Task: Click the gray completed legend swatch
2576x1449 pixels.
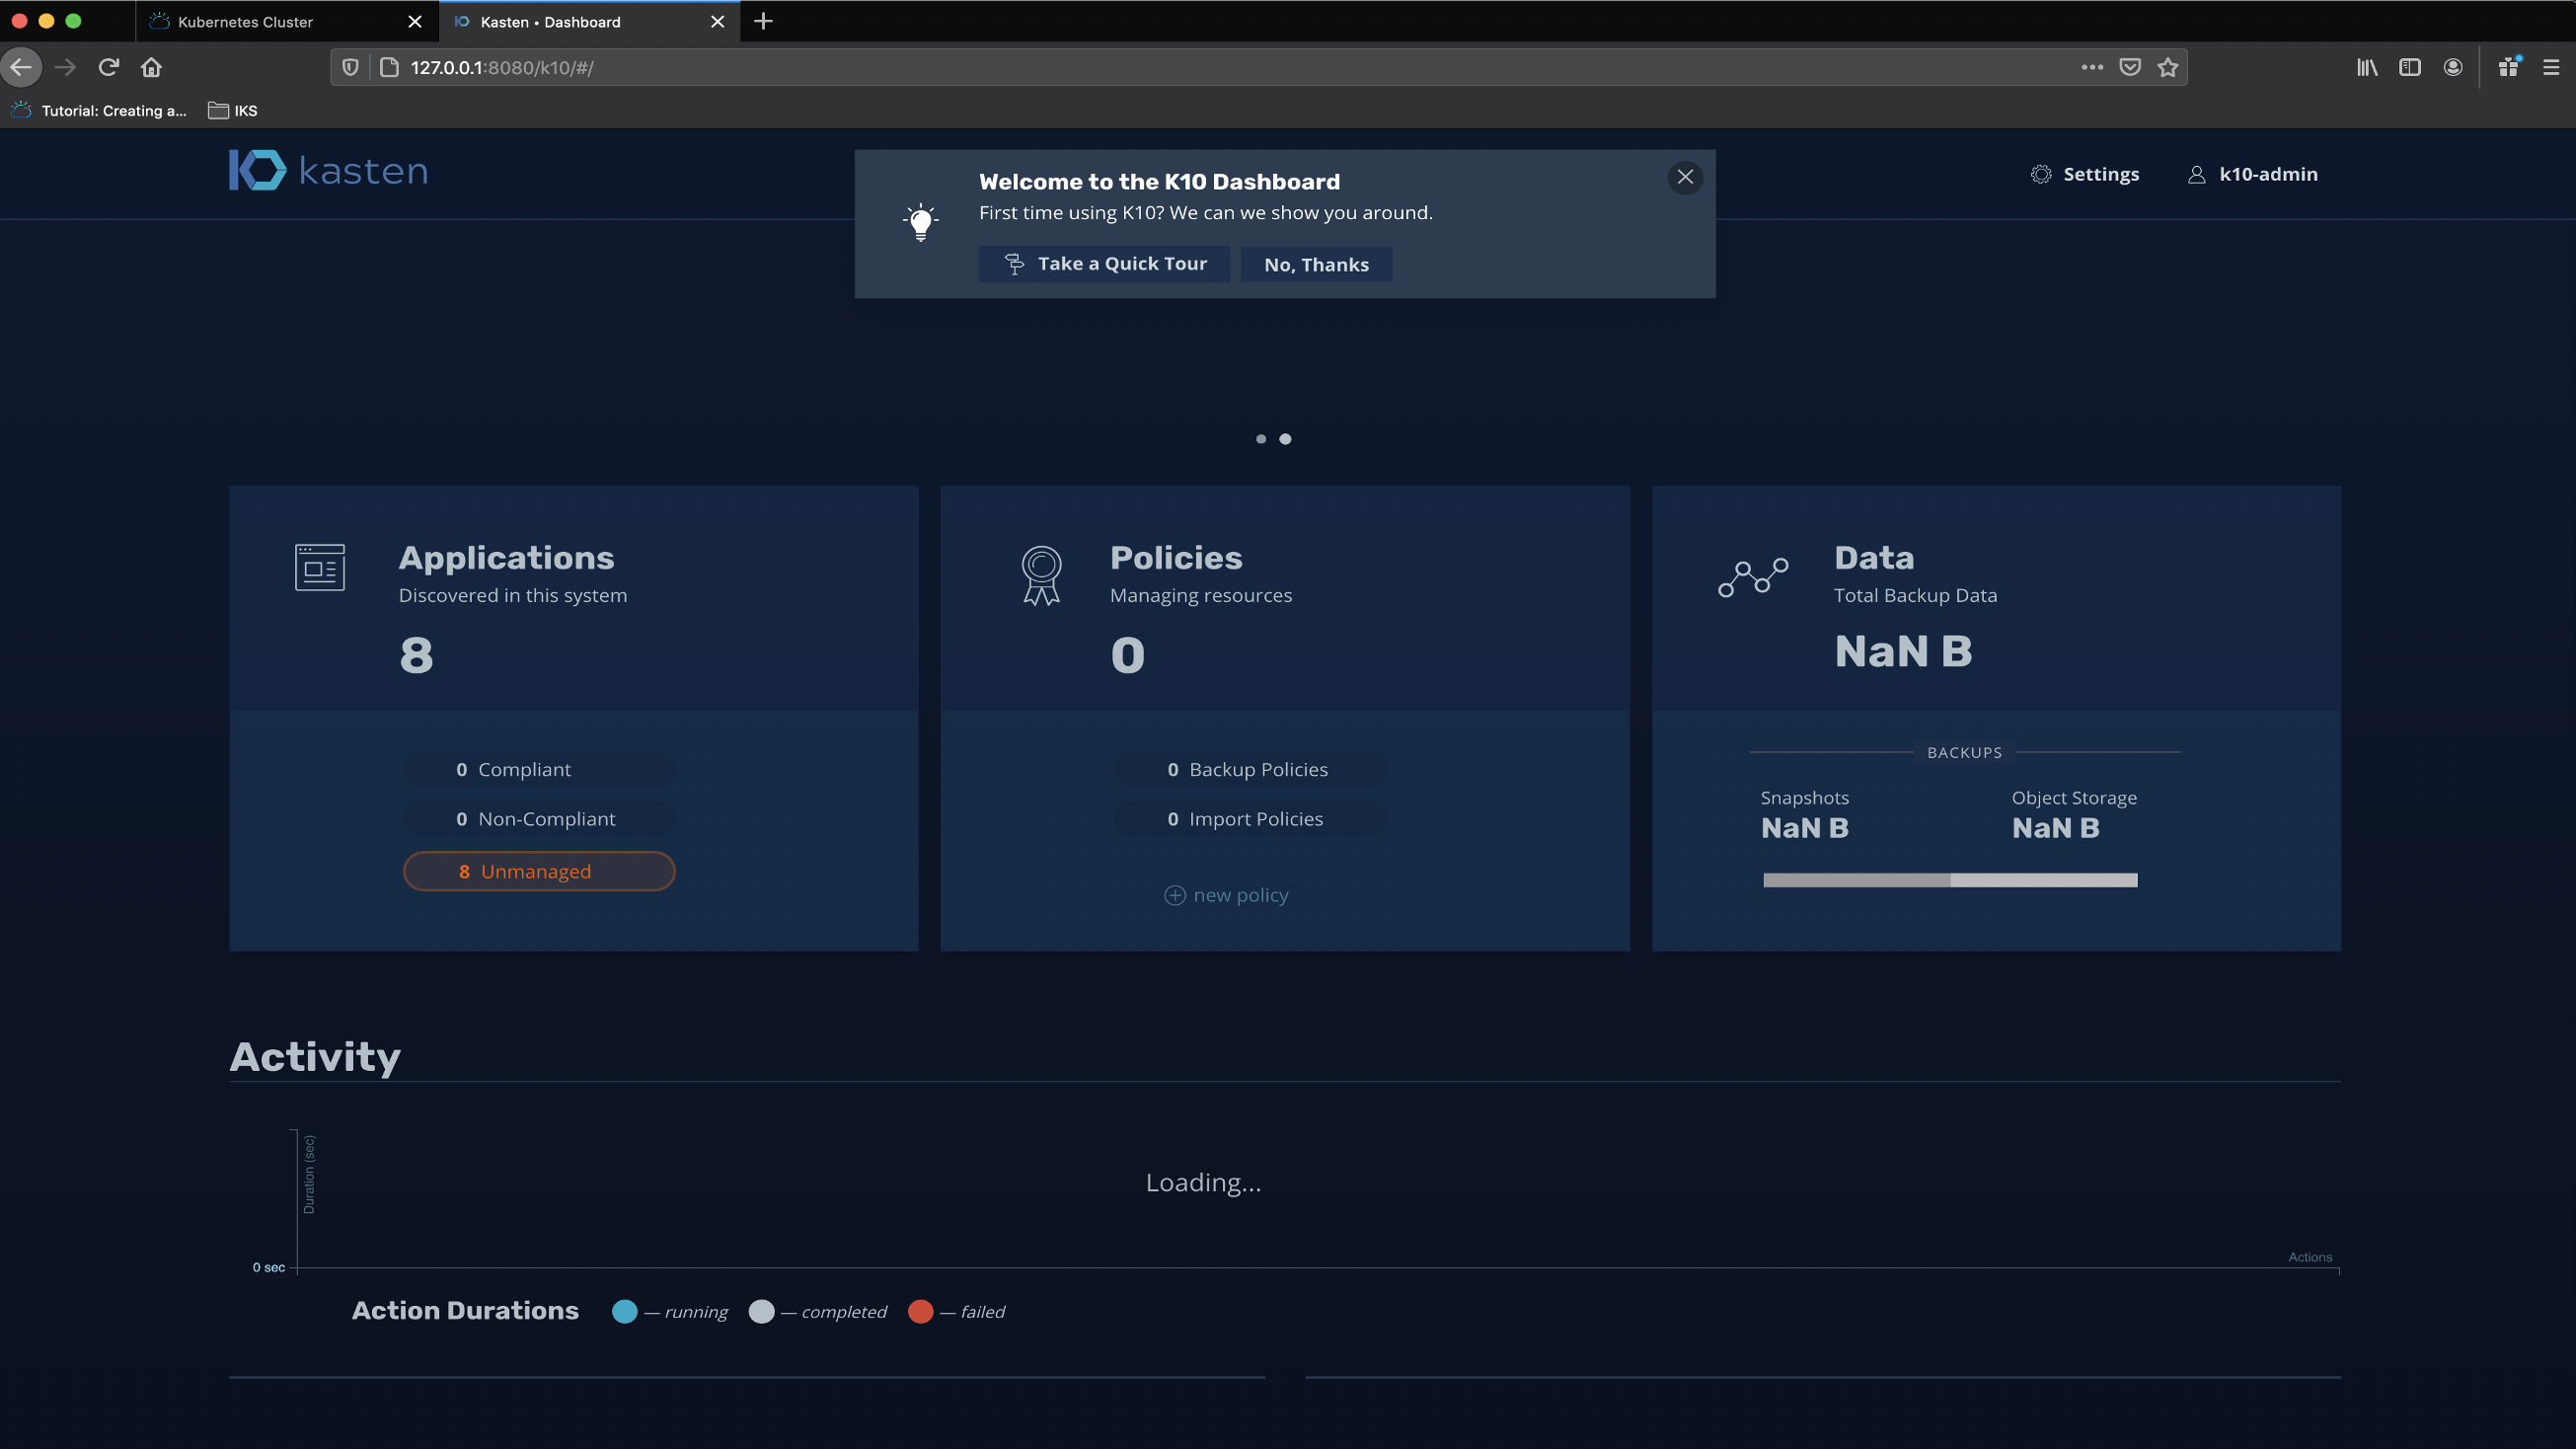Action: tap(761, 1311)
